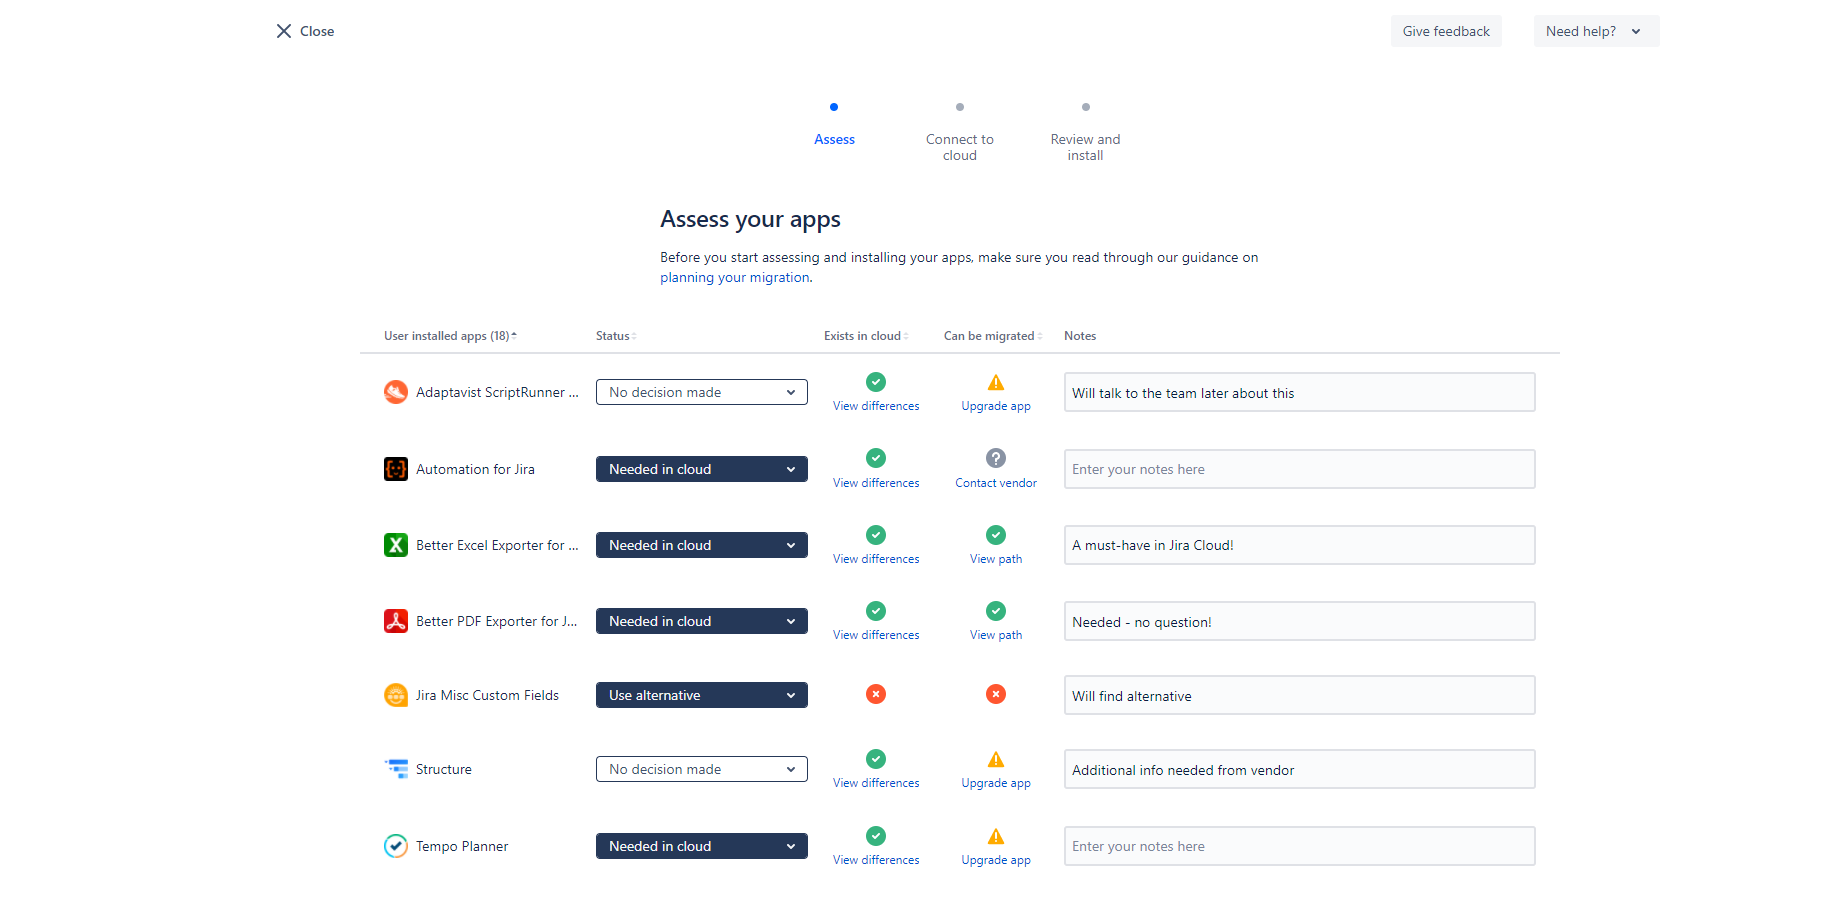This screenshot has width=1840, height=900.
Task: Click View path for Better PDF Exporter
Action: tap(996, 635)
